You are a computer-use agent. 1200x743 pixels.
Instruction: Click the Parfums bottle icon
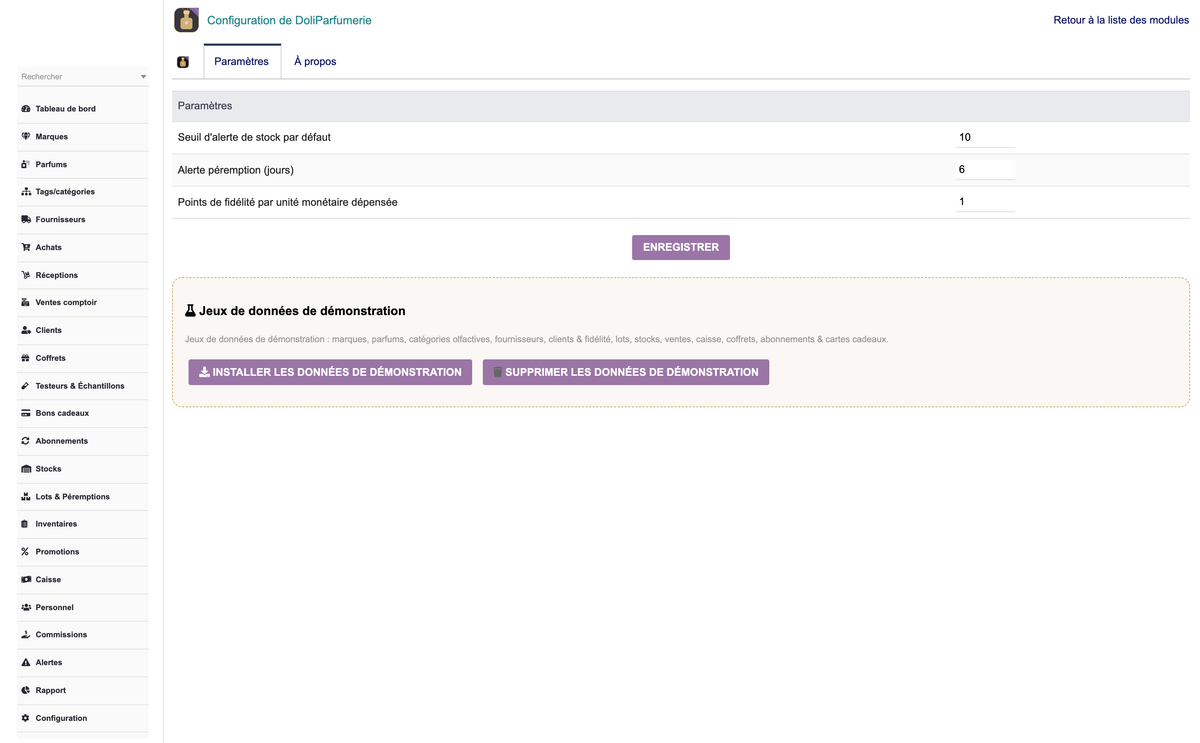[25, 164]
